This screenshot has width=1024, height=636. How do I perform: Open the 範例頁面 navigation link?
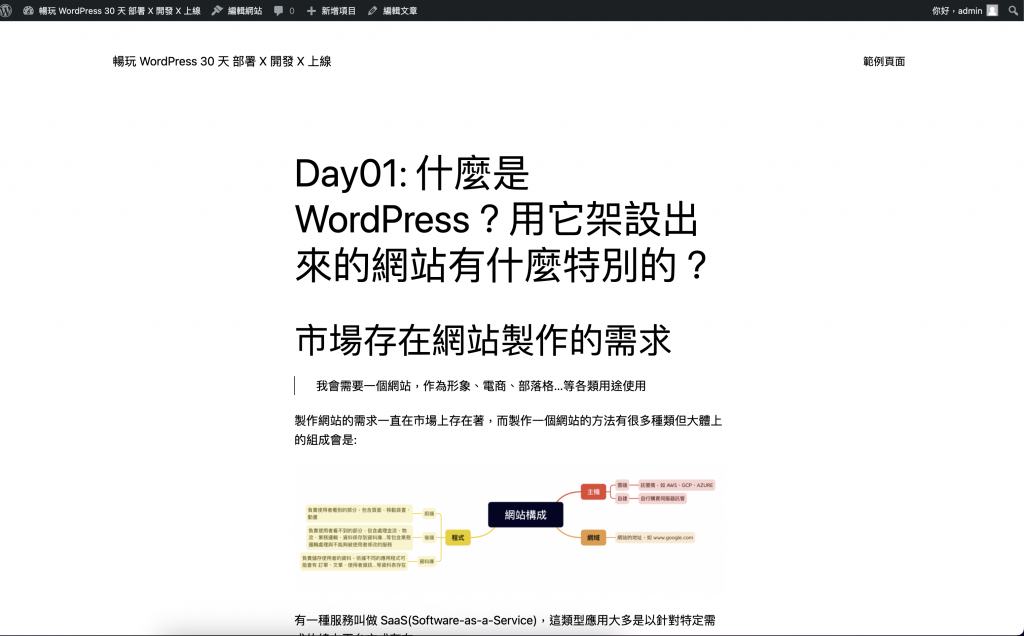pos(884,61)
